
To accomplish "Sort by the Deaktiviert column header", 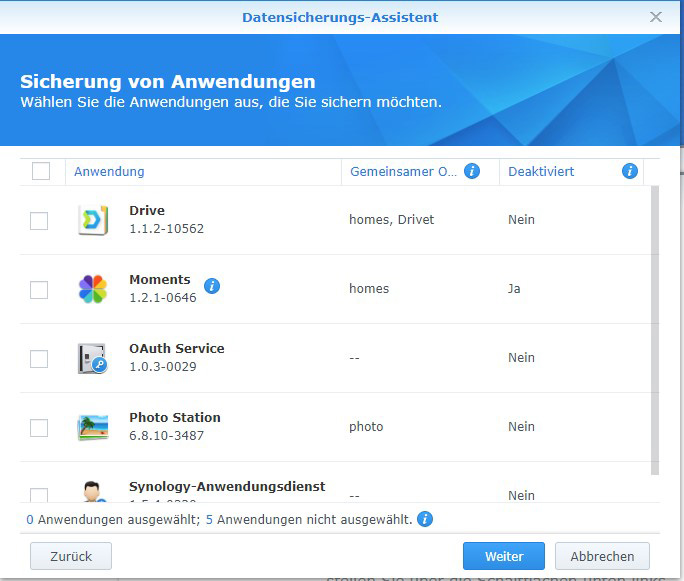I will click(571, 171).
